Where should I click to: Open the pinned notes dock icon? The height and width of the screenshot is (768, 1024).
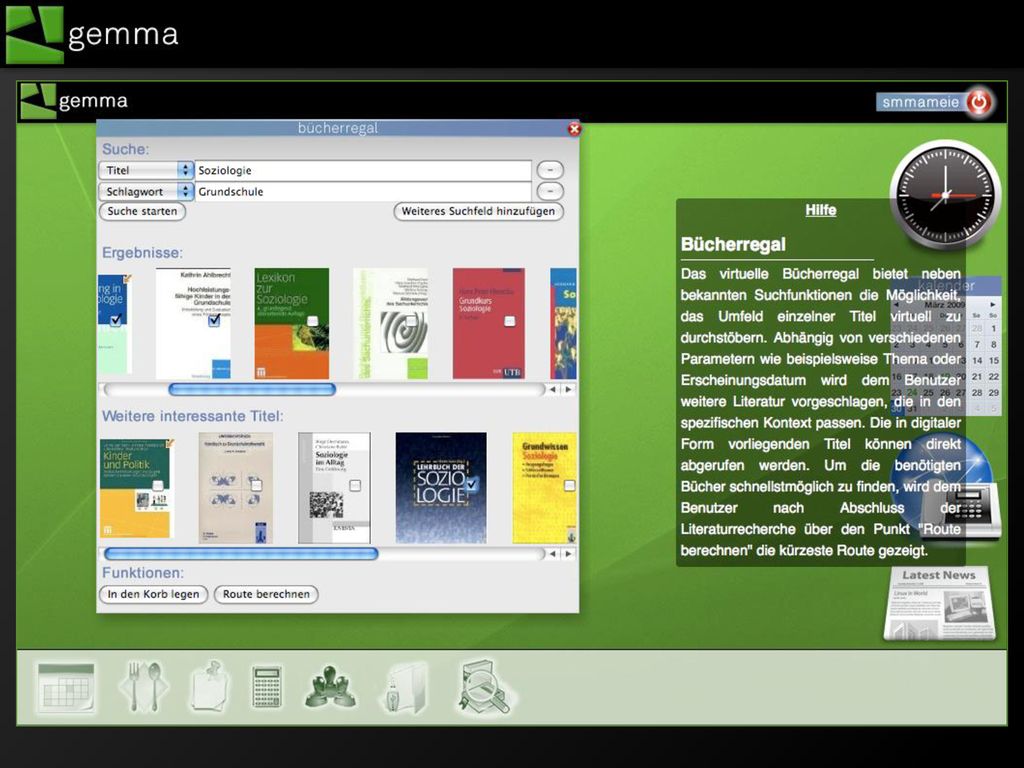point(210,686)
